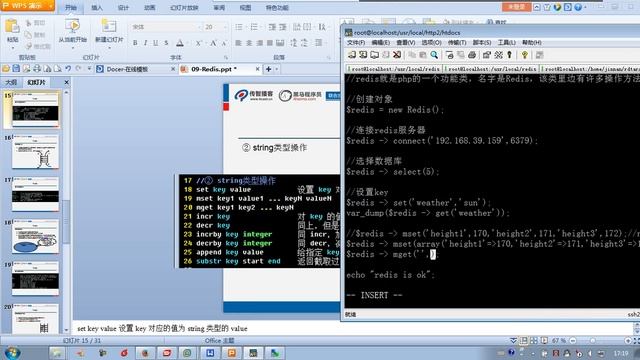Select slide 18 thumbnail
Screen dimensions: 640x360
(x=36, y=236)
